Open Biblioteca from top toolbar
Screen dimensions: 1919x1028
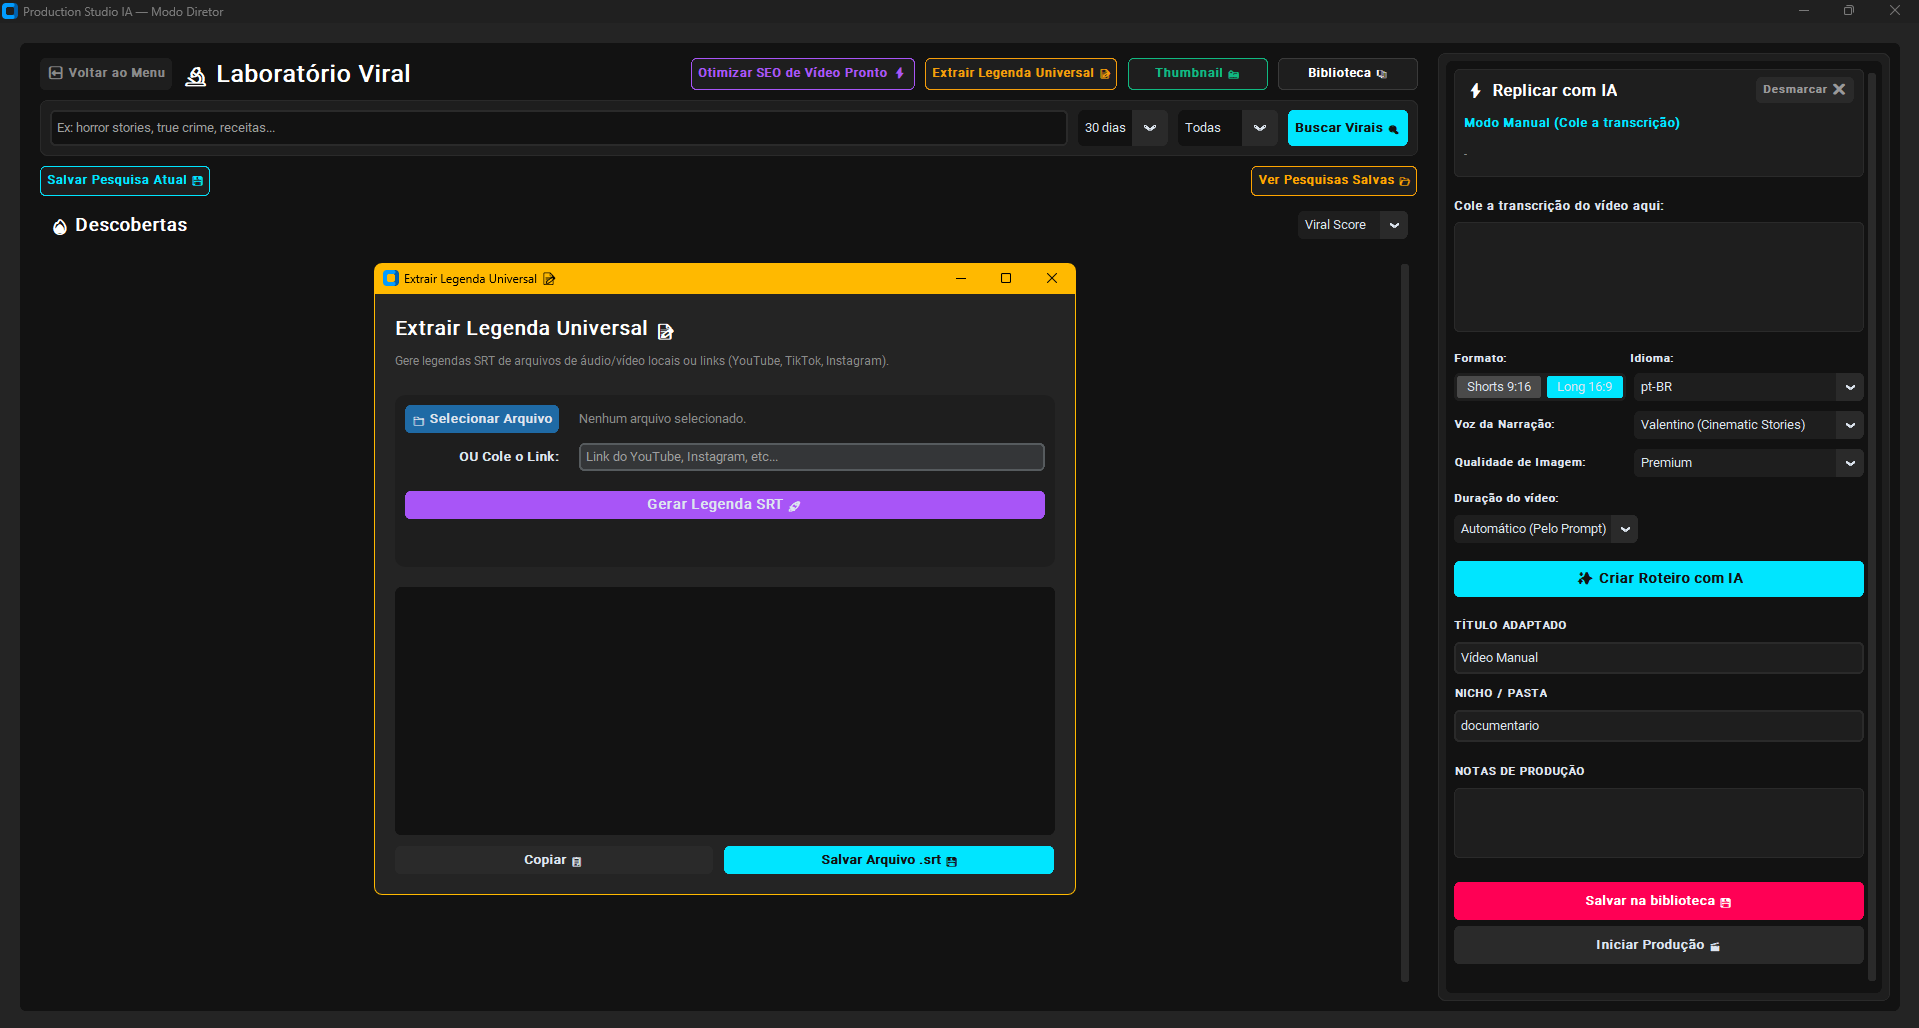(x=1347, y=73)
